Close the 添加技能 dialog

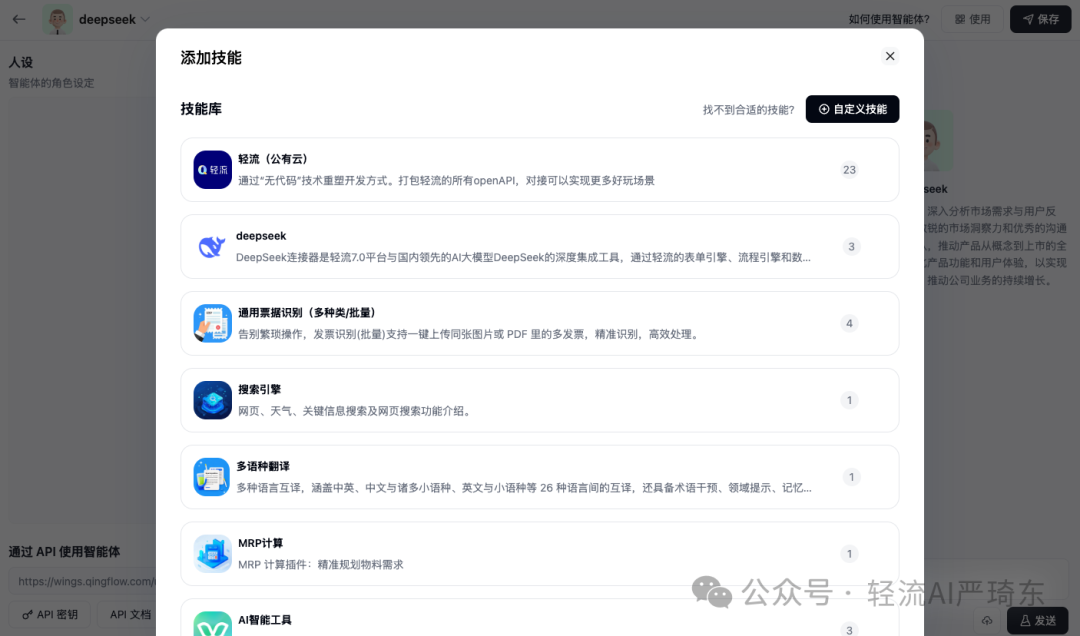pos(890,56)
